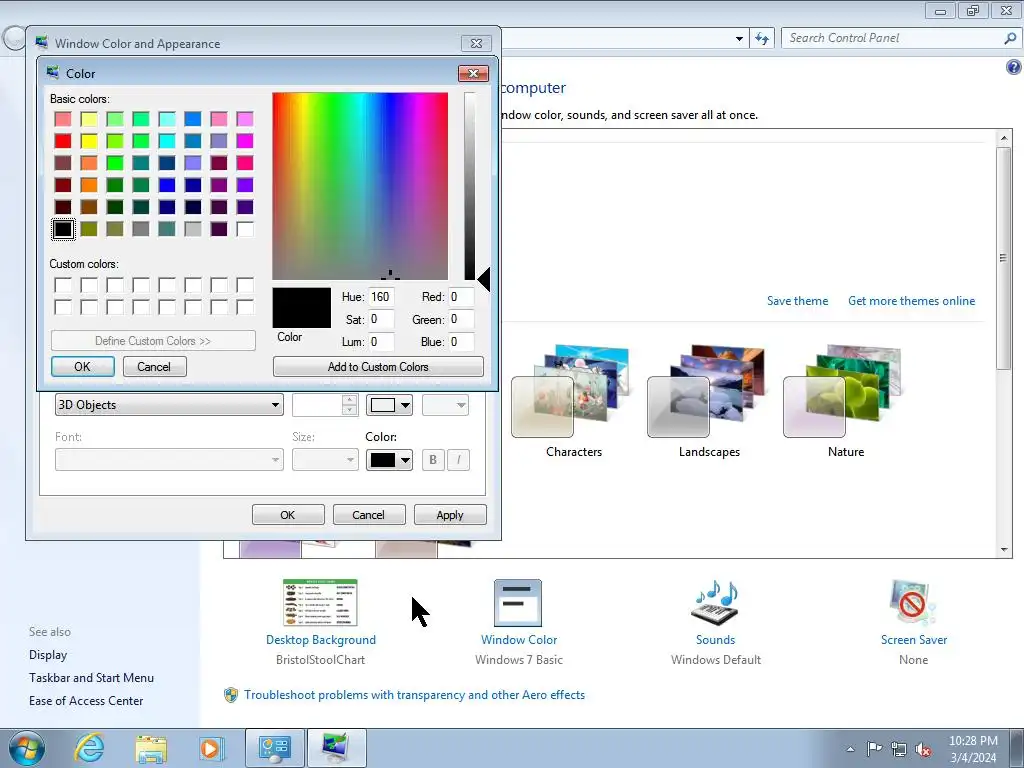The image size is (1024, 768).
Task: Open Windows Explorer from the taskbar
Action: coord(151,748)
